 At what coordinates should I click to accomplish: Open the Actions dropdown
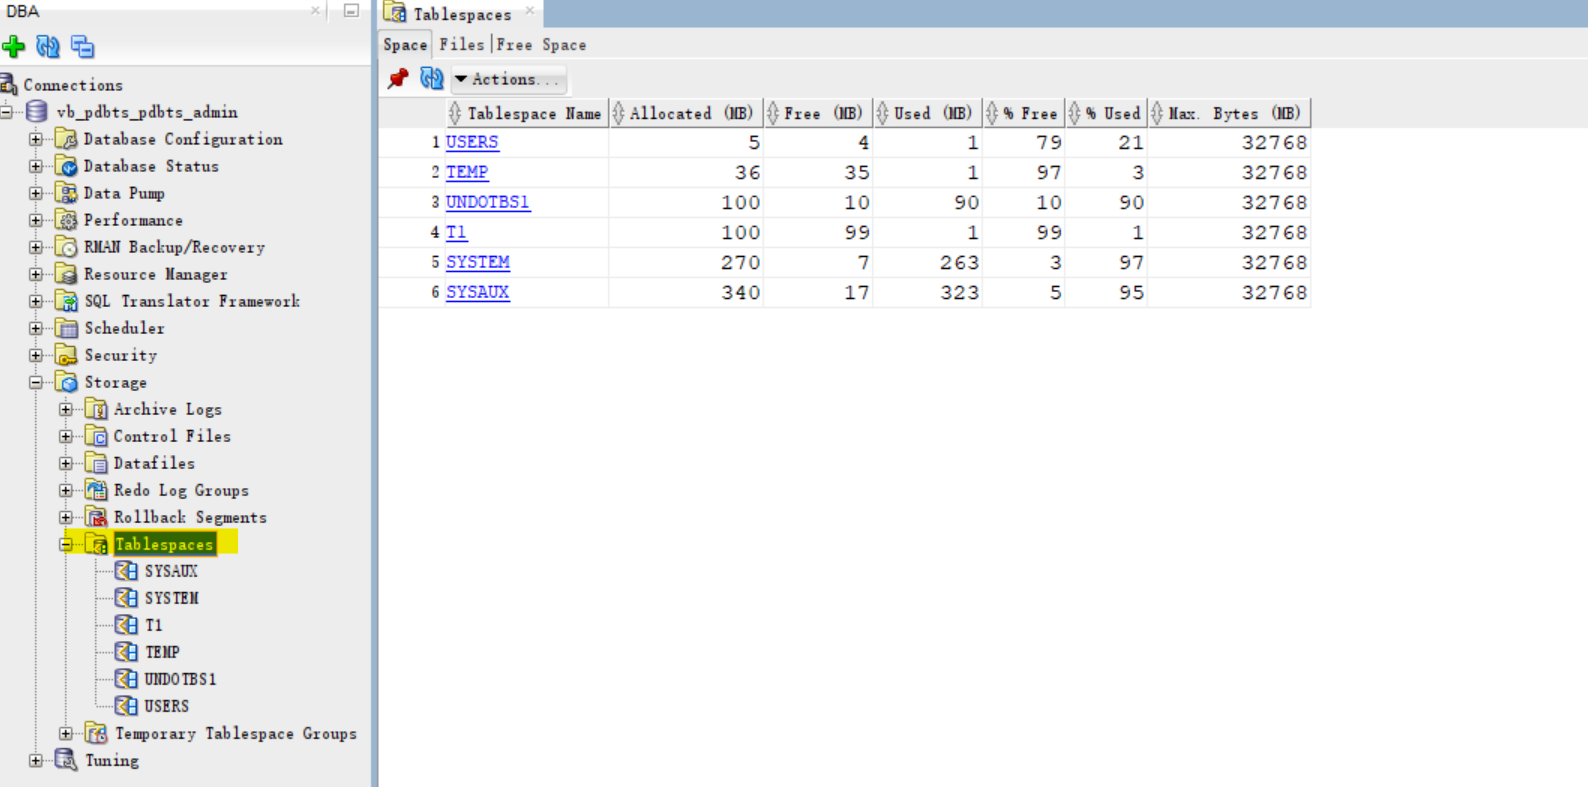tap(509, 79)
